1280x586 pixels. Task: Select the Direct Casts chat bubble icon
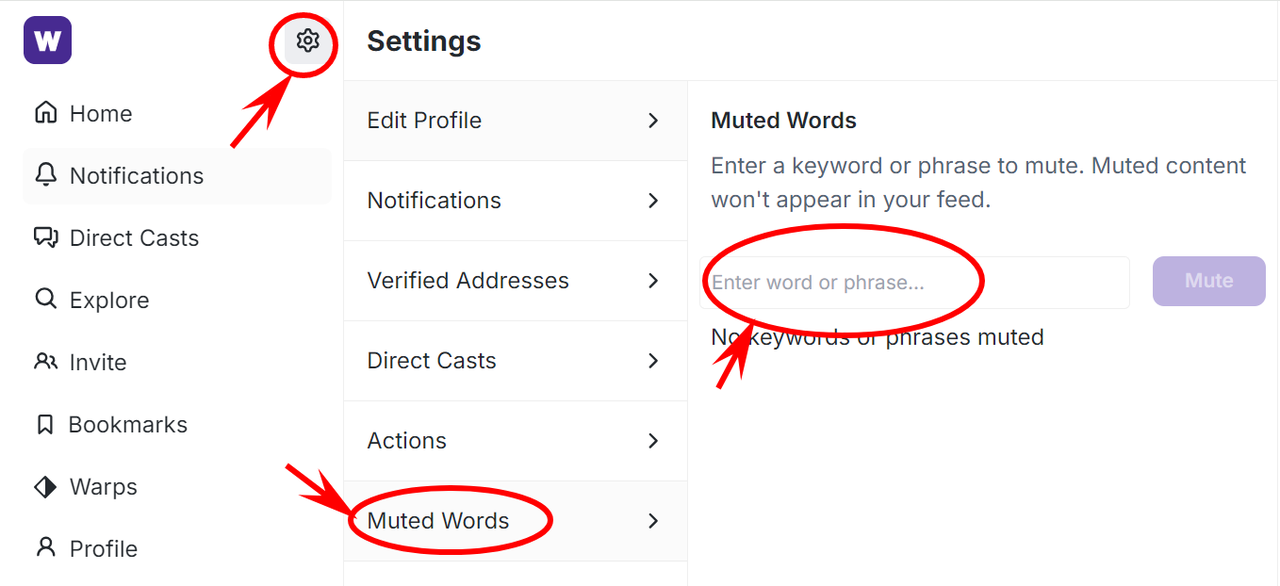(x=45, y=238)
